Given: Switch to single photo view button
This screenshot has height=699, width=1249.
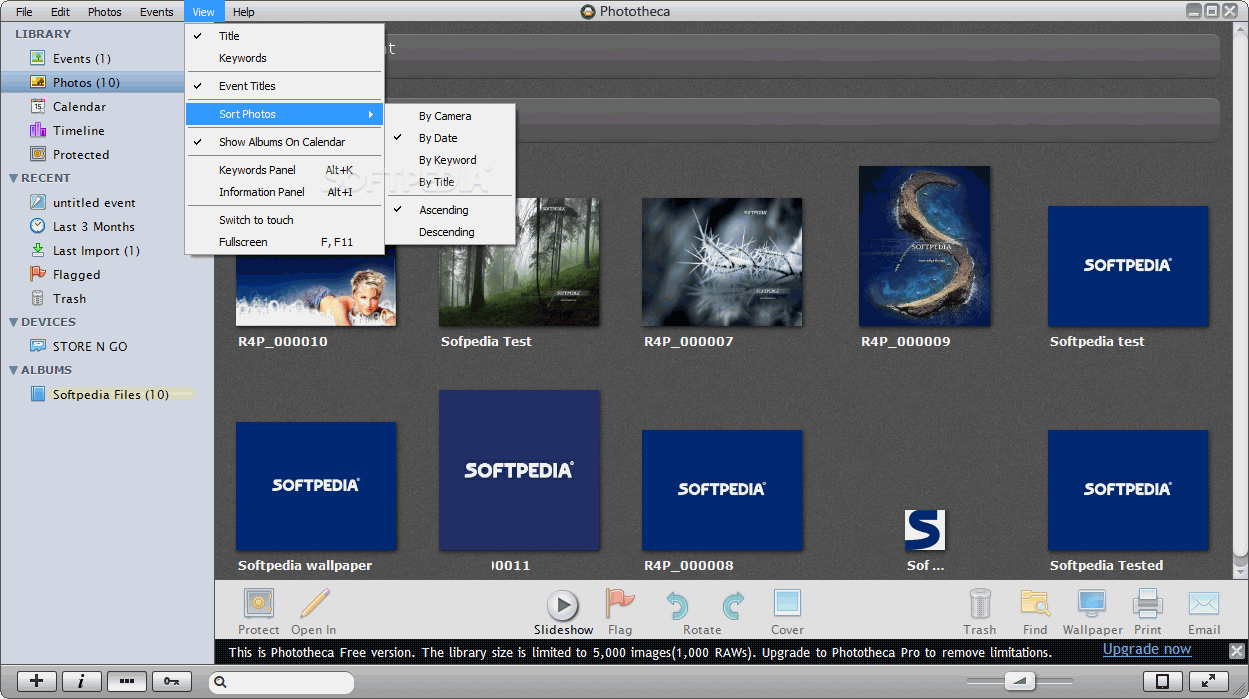Looking at the screenshot, I should coord(1162,681).
